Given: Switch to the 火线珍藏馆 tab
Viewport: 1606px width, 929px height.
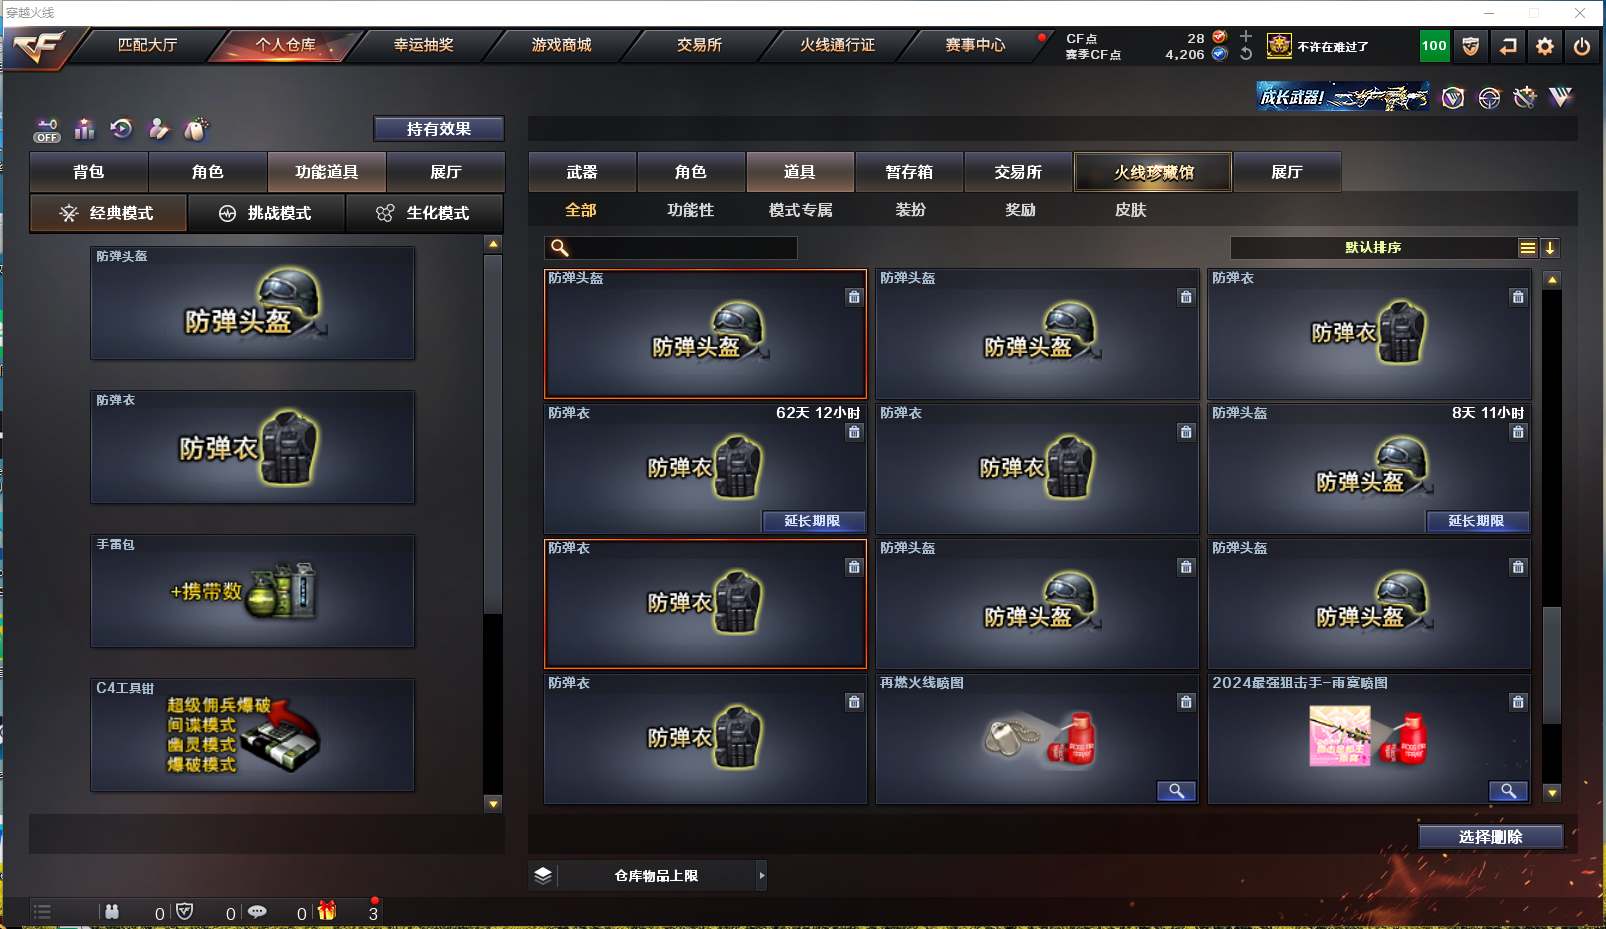Looking at the screenshot, I should point(1153,172).
